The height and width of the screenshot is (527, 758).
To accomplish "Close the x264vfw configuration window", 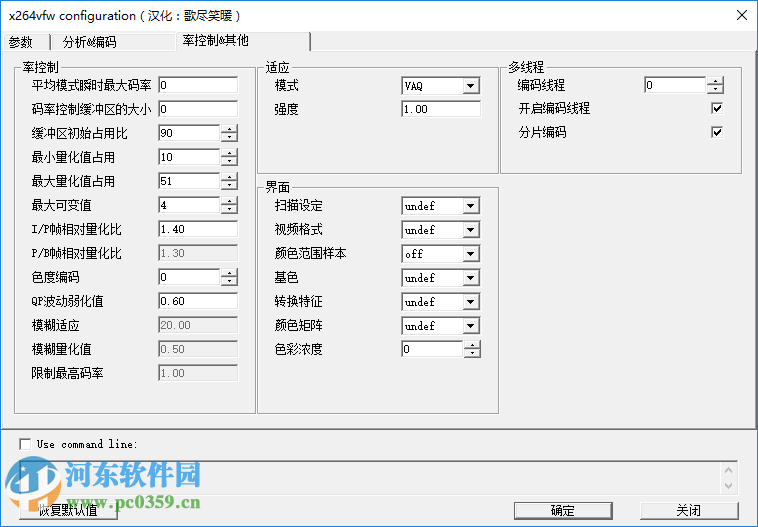I will [x=742, y=15].
